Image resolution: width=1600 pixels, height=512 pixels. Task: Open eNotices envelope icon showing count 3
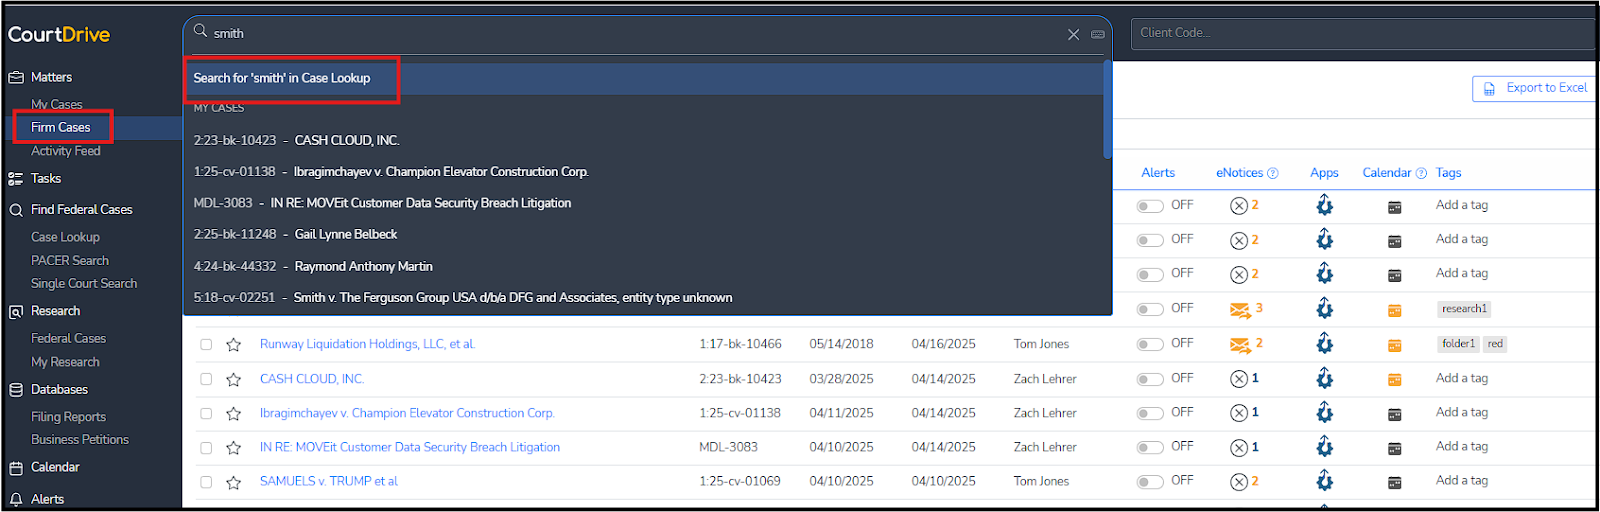pyautogui.click(x=1240, y=310)
